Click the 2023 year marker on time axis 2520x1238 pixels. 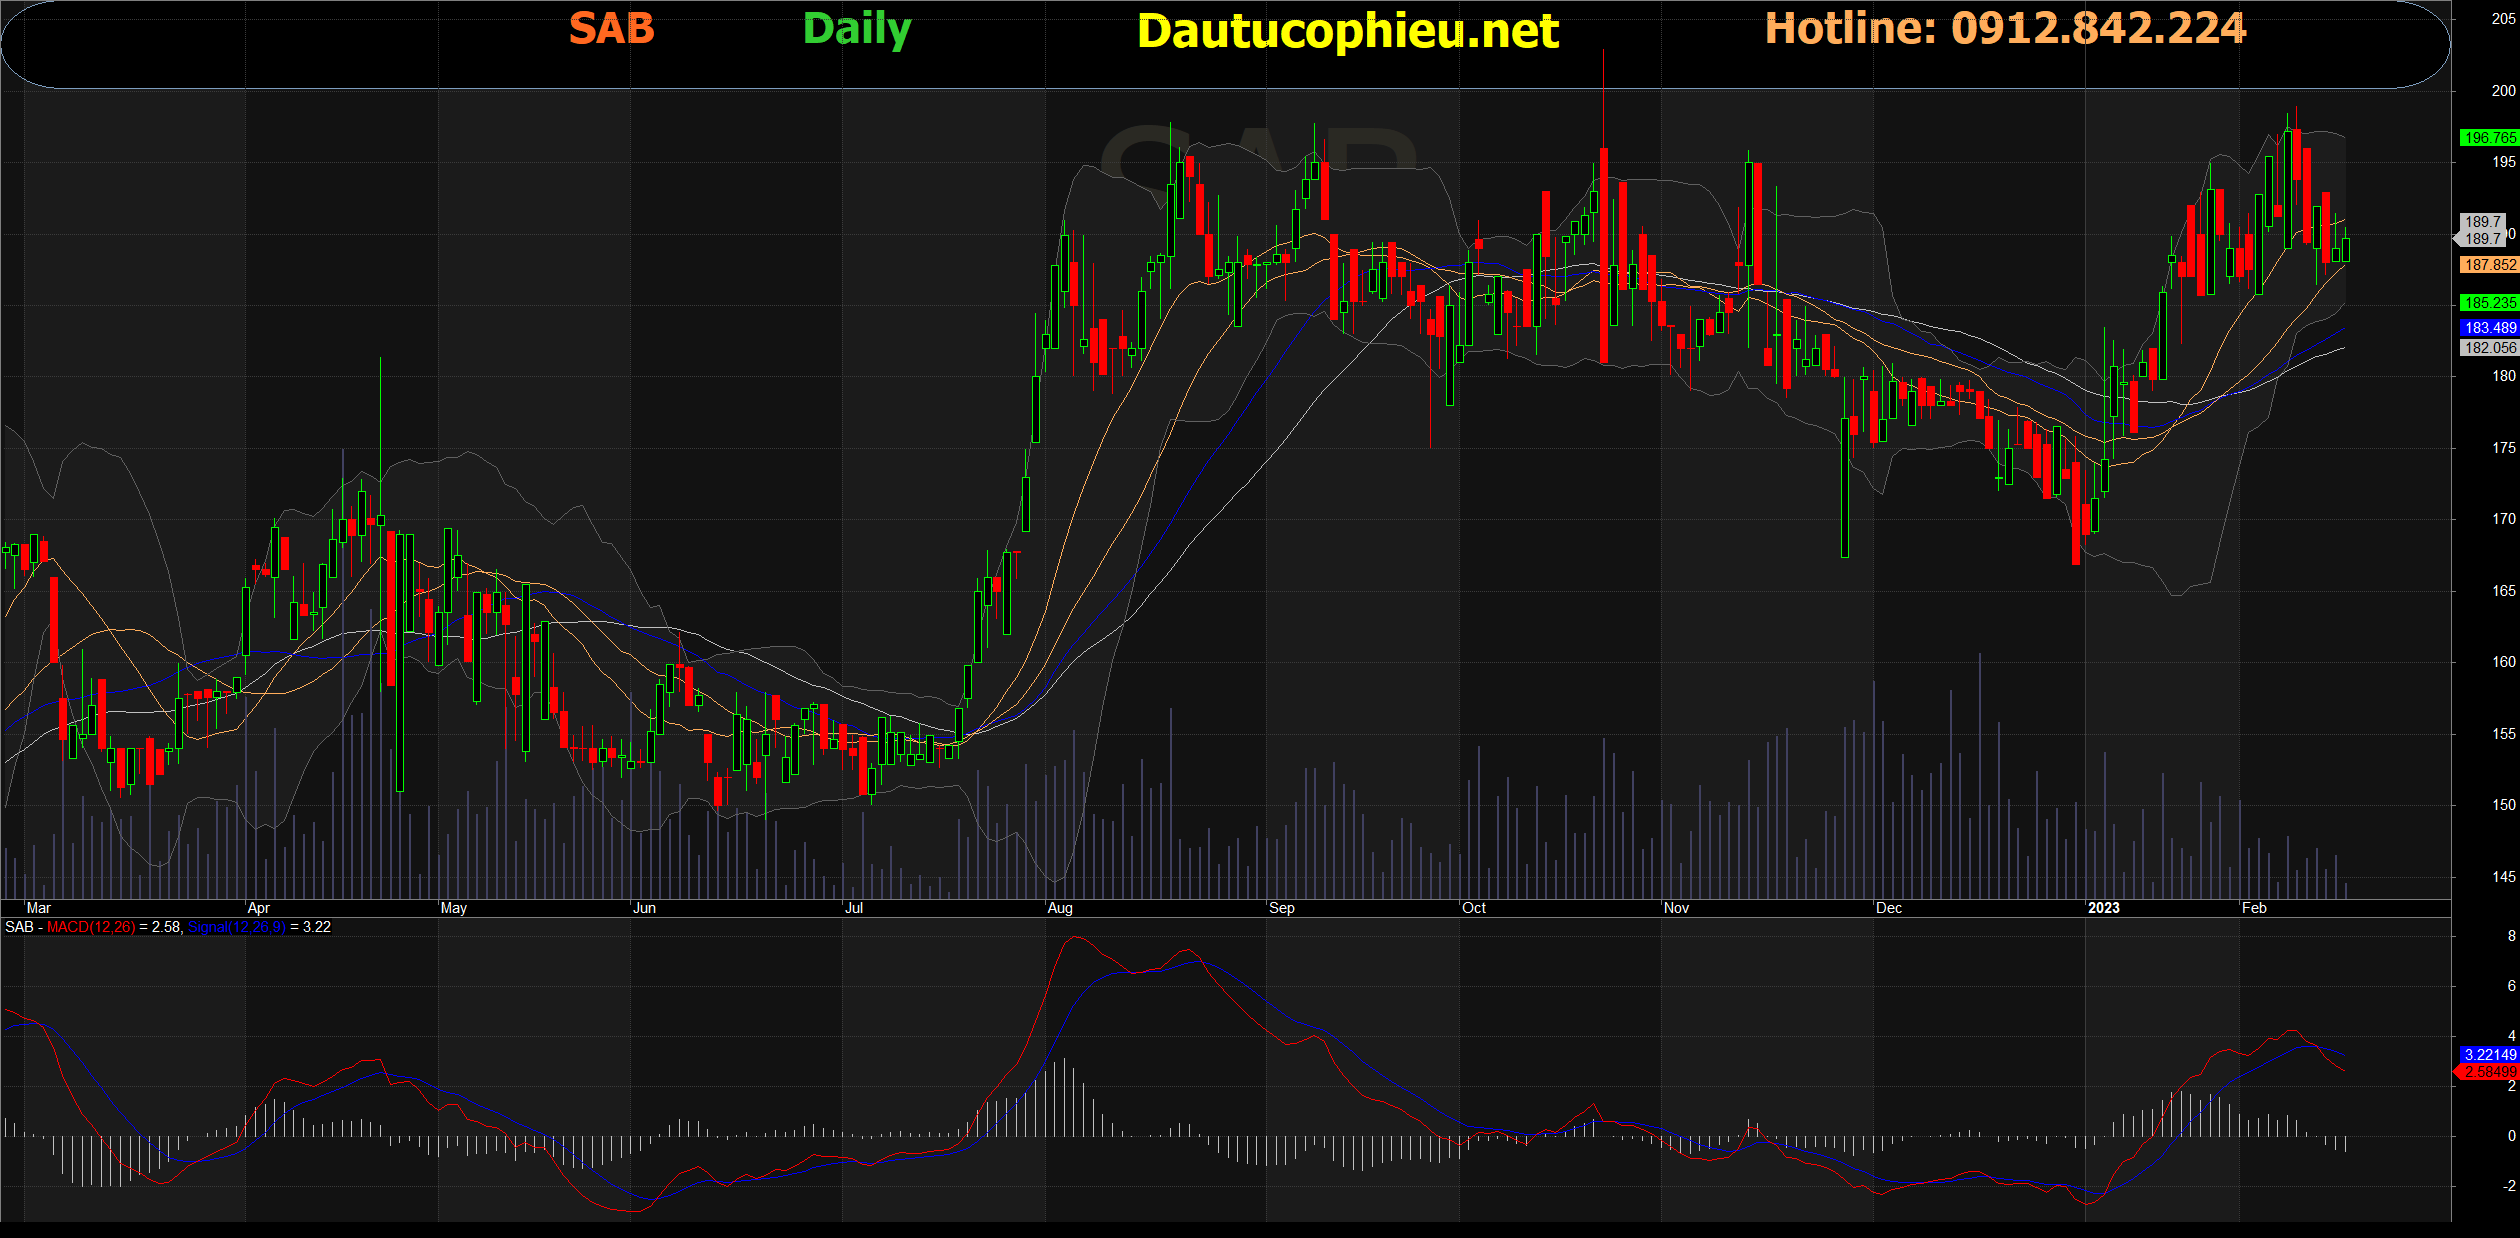(x=2103, y=908)
